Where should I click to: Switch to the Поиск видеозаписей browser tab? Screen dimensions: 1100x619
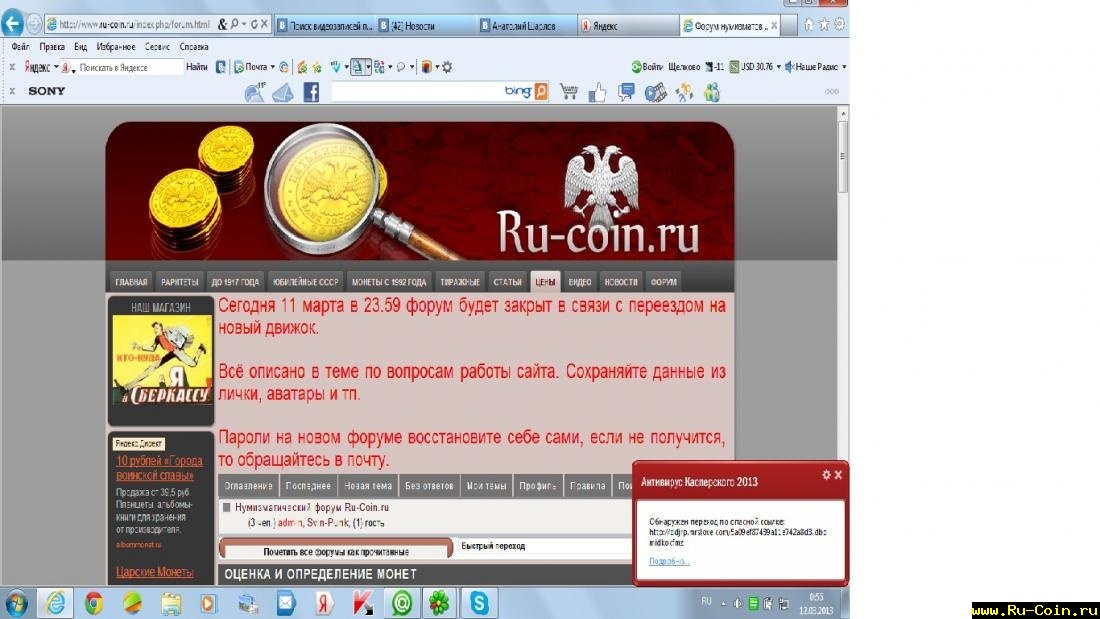click(x=325, y=26)
